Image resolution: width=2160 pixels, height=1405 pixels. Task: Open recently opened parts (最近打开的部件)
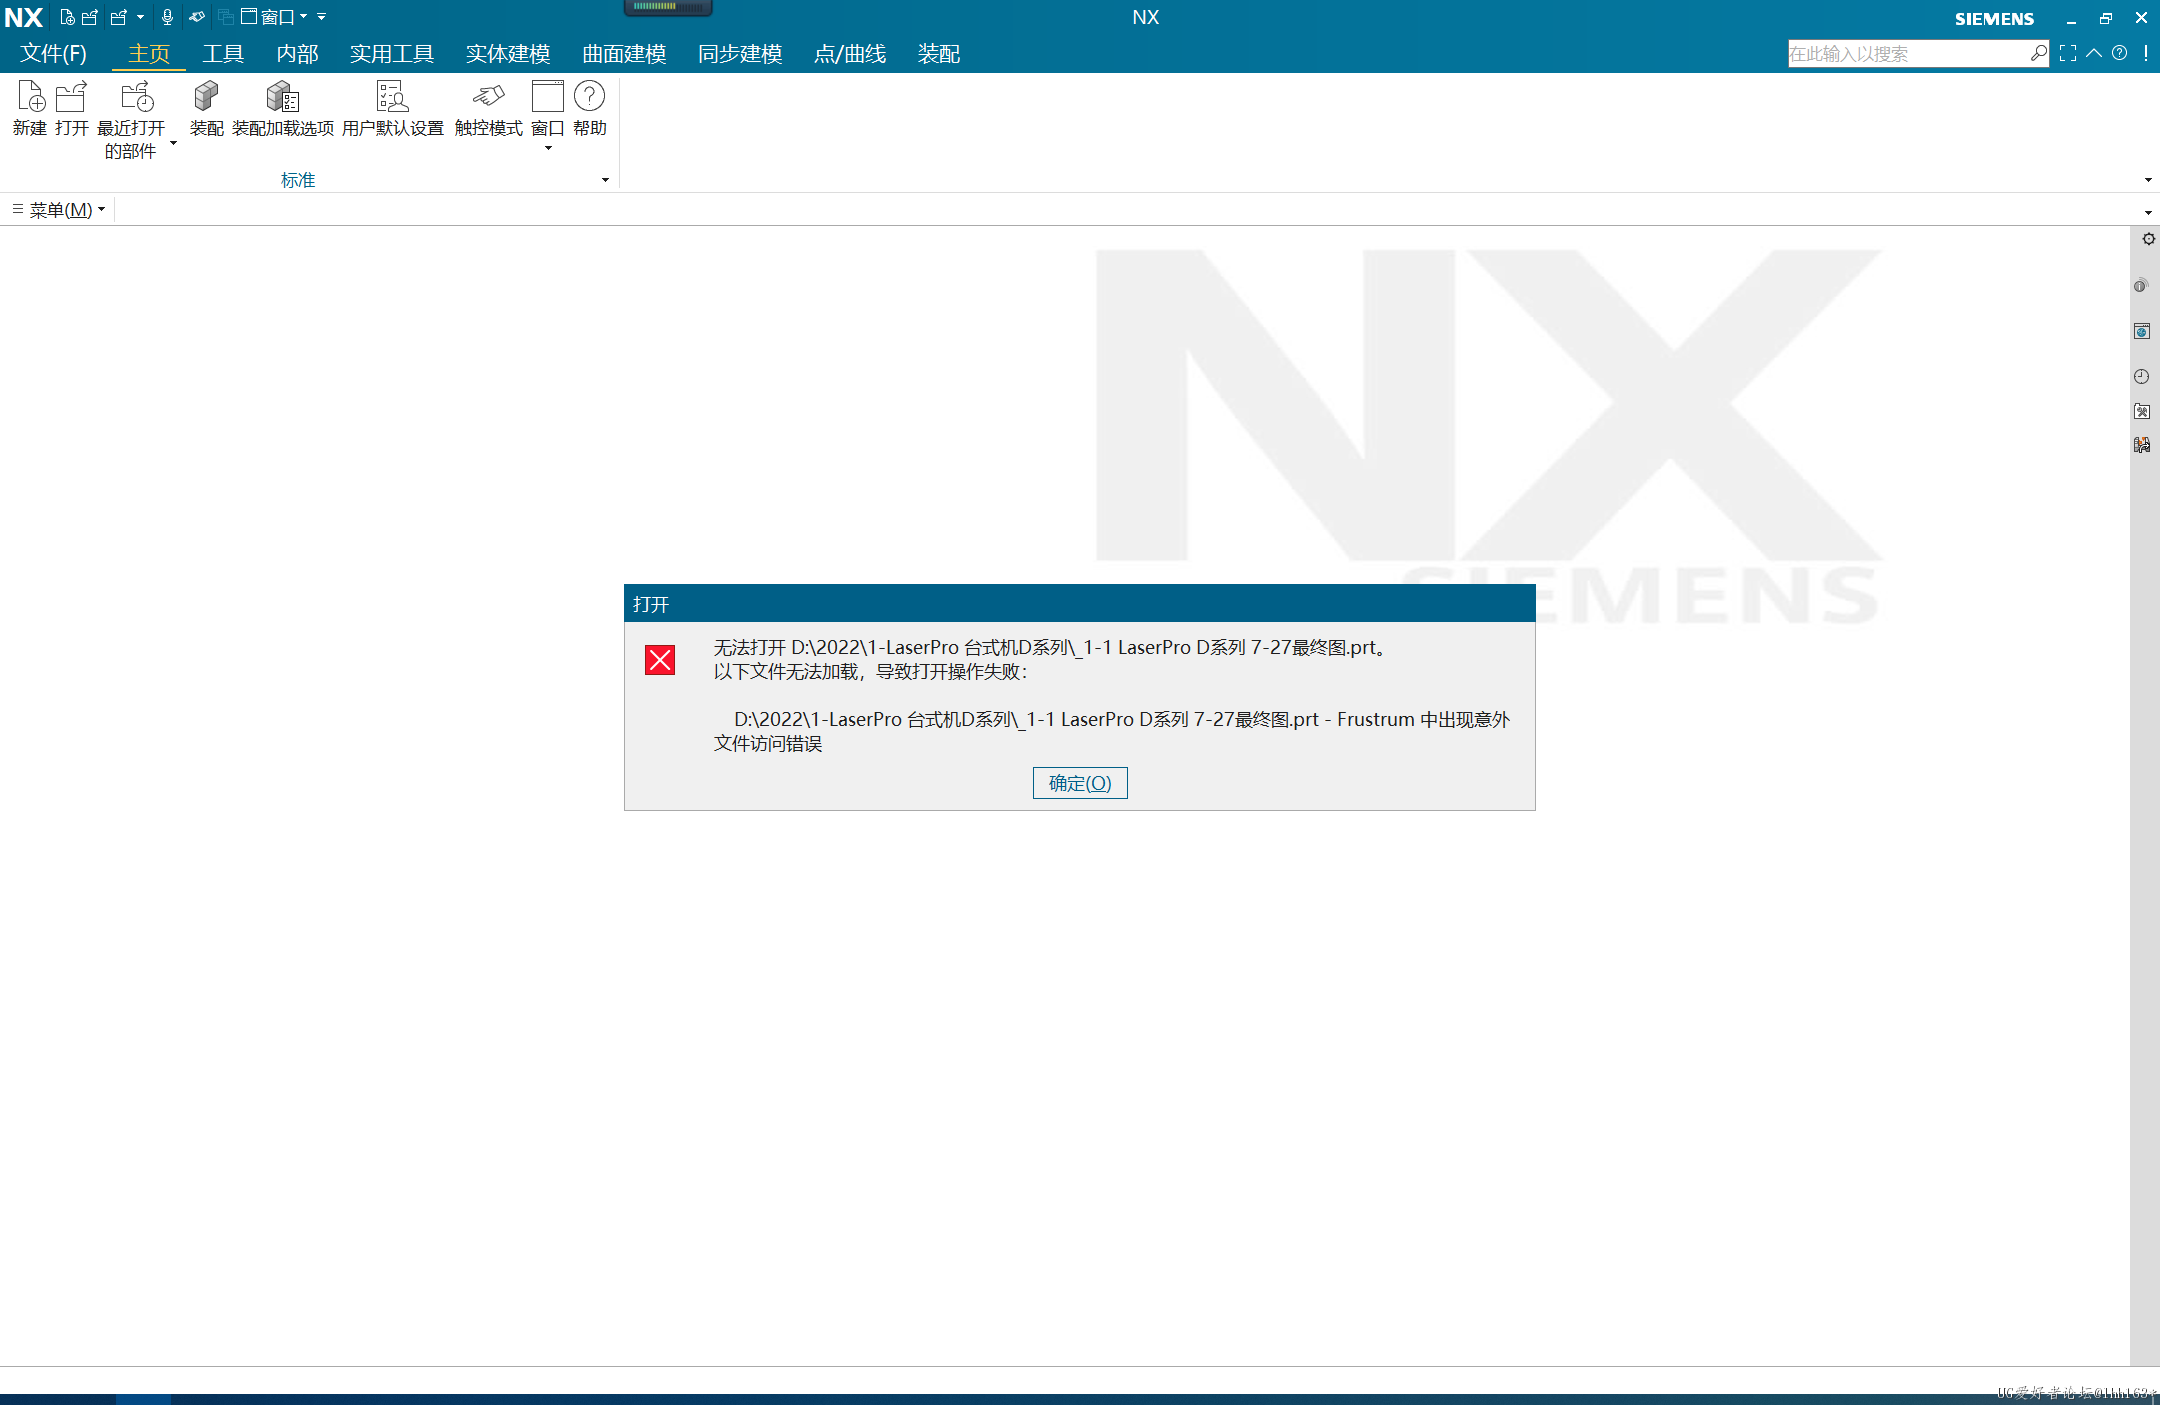[x=130, y=120]
